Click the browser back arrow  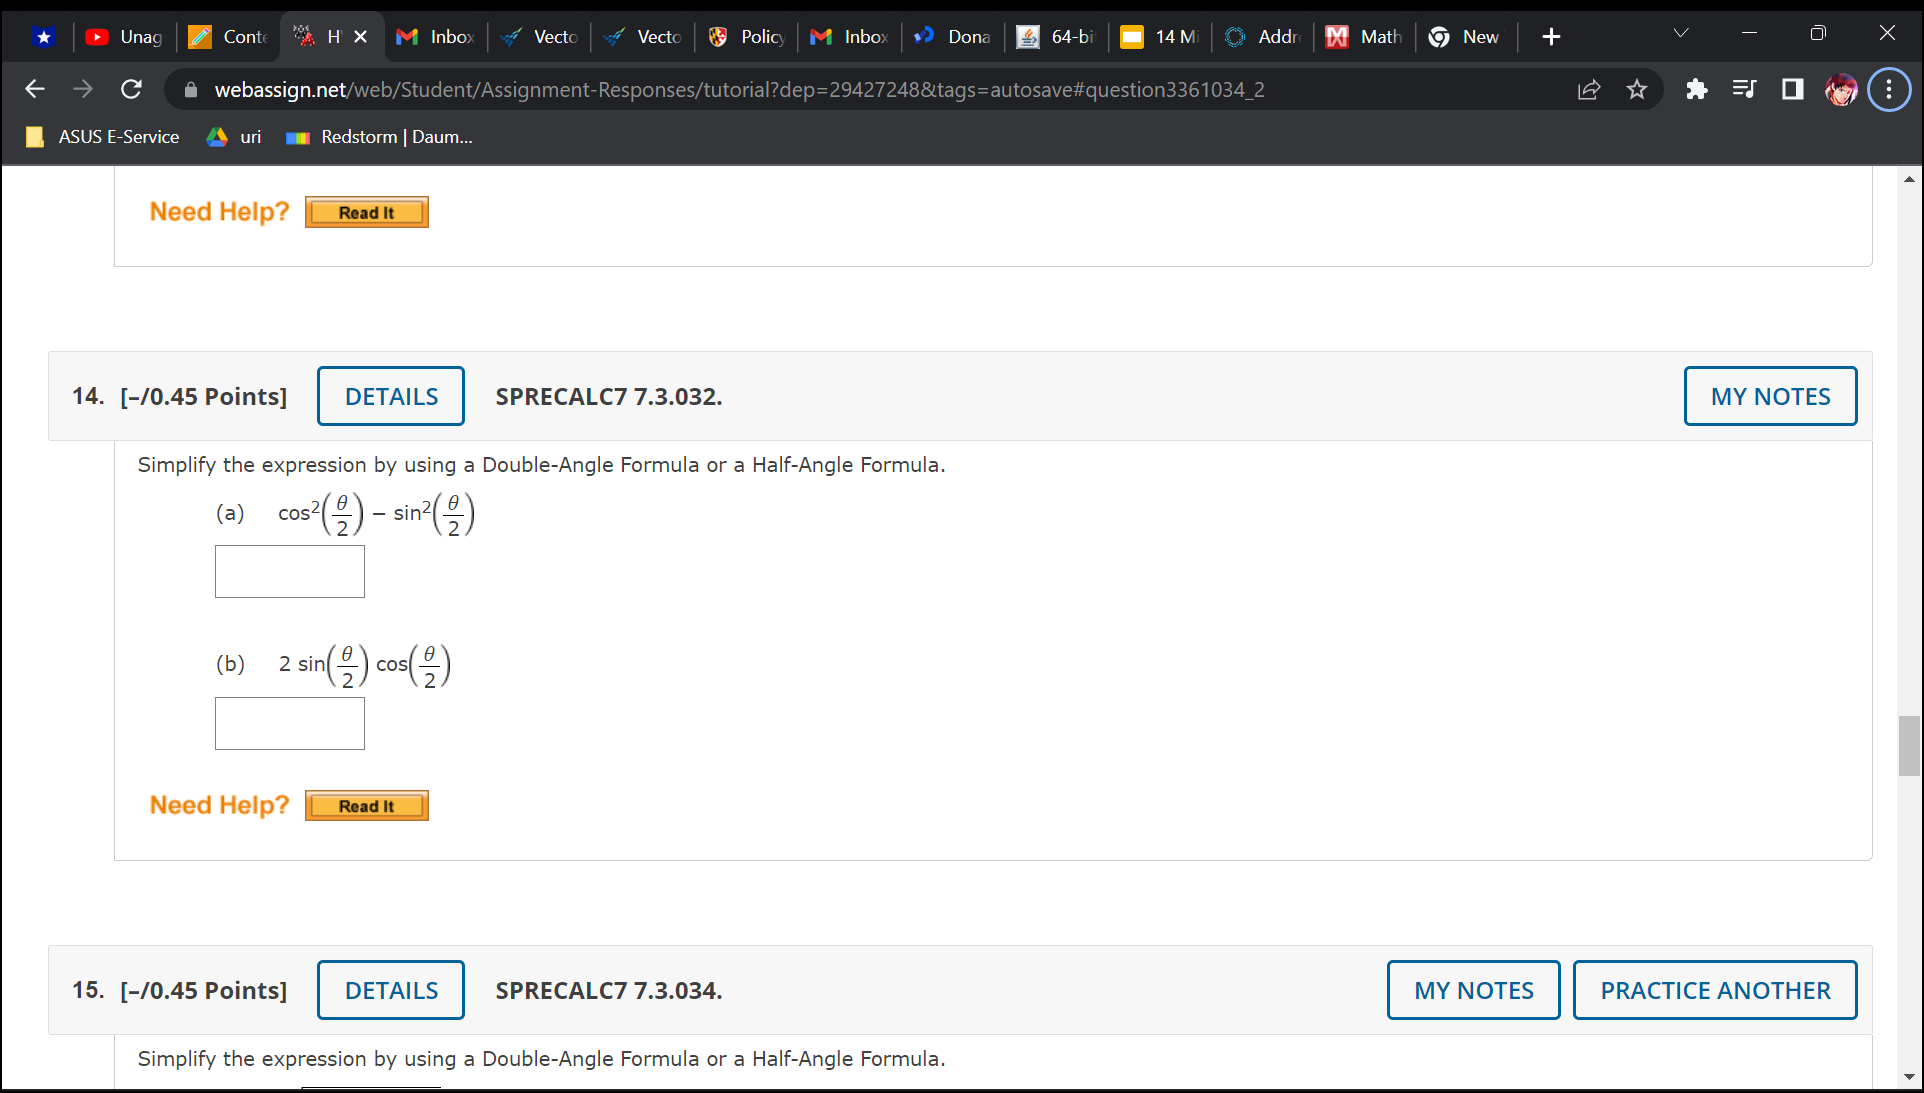[35, 90]
